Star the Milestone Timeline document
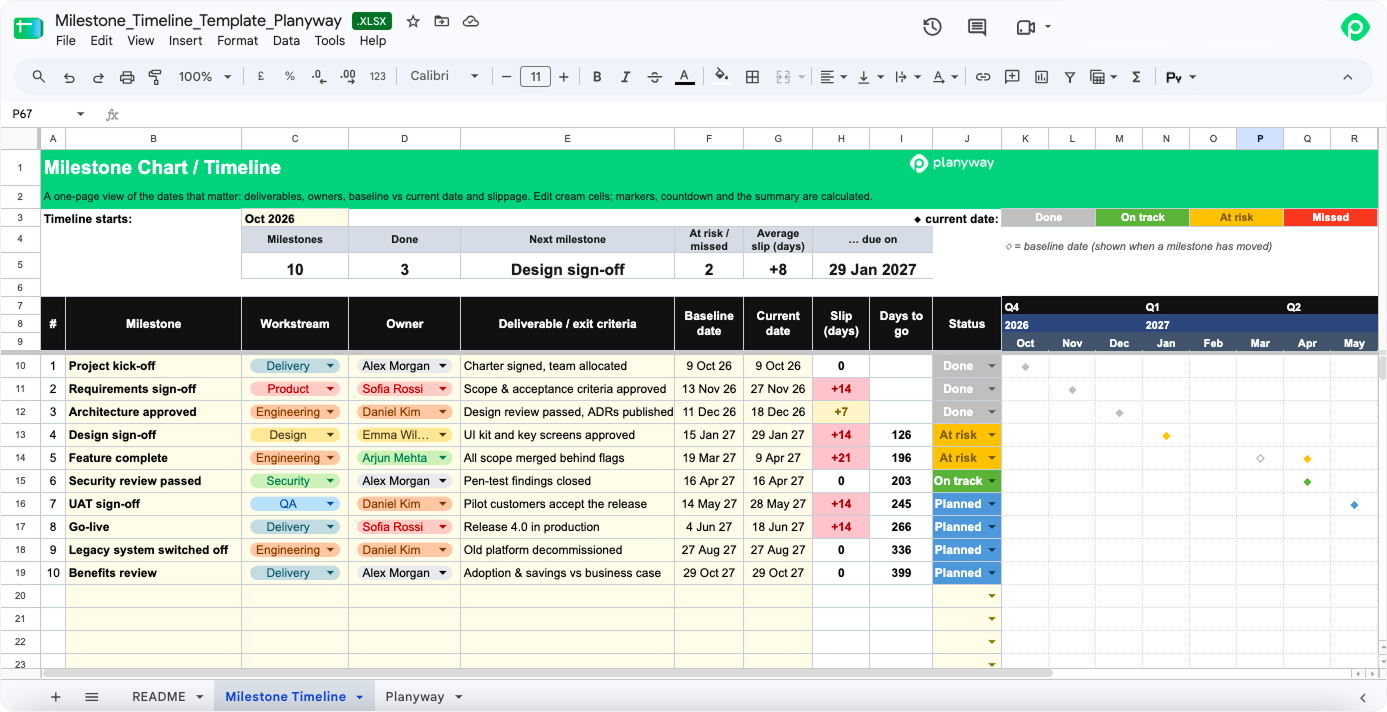The width and height of the screenshot is (1387, 712). click(x=413, y=21)
